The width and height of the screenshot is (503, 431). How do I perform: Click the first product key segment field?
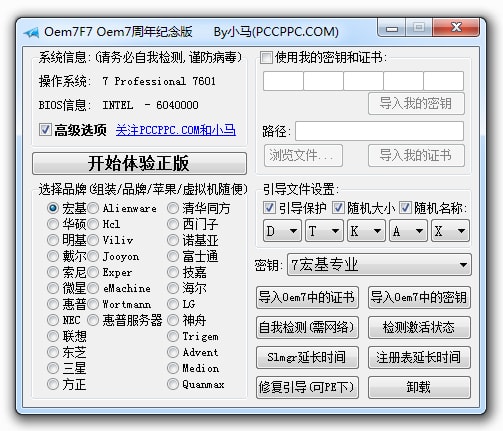[x=283, y=81]
